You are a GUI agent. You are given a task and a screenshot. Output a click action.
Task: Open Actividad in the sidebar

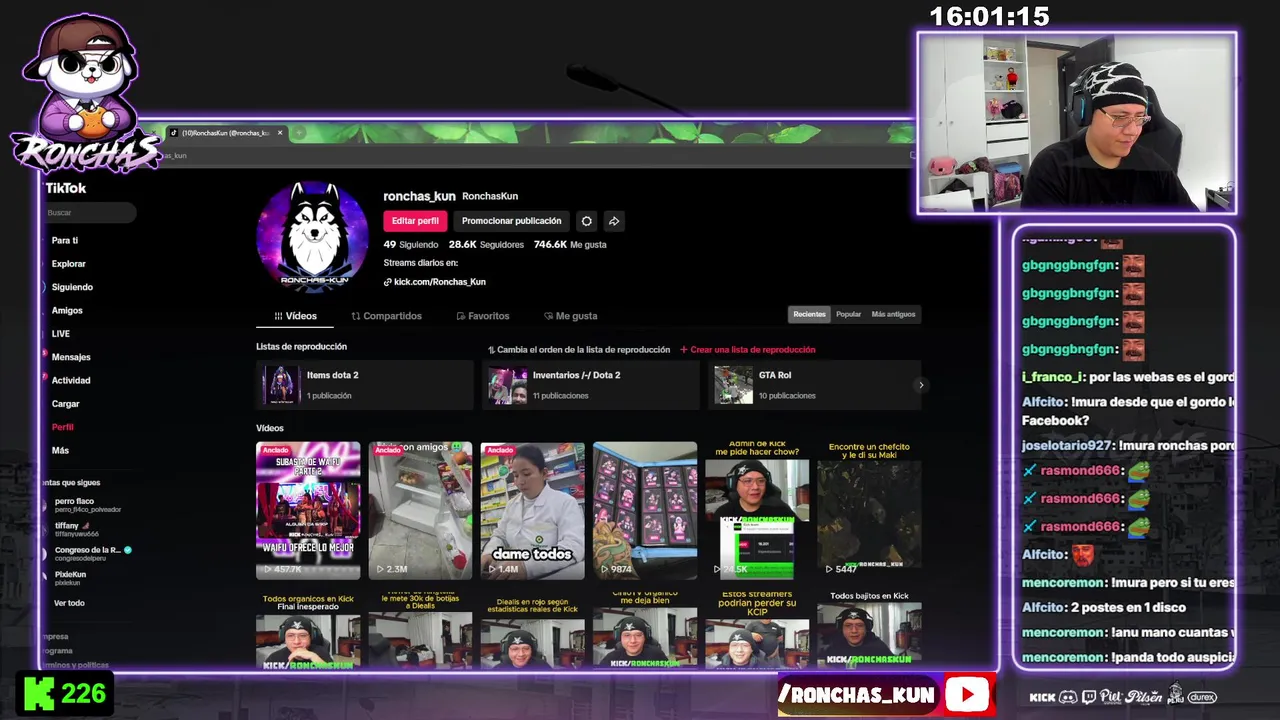pos(71,381)
